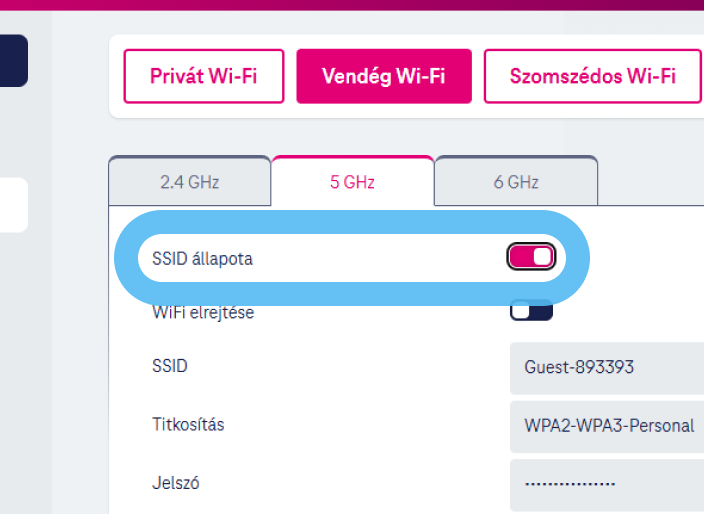The width and height of the screenshot is (704, 514).
Task: Click the dark navy sidebar button
Action: pos(13,60)
